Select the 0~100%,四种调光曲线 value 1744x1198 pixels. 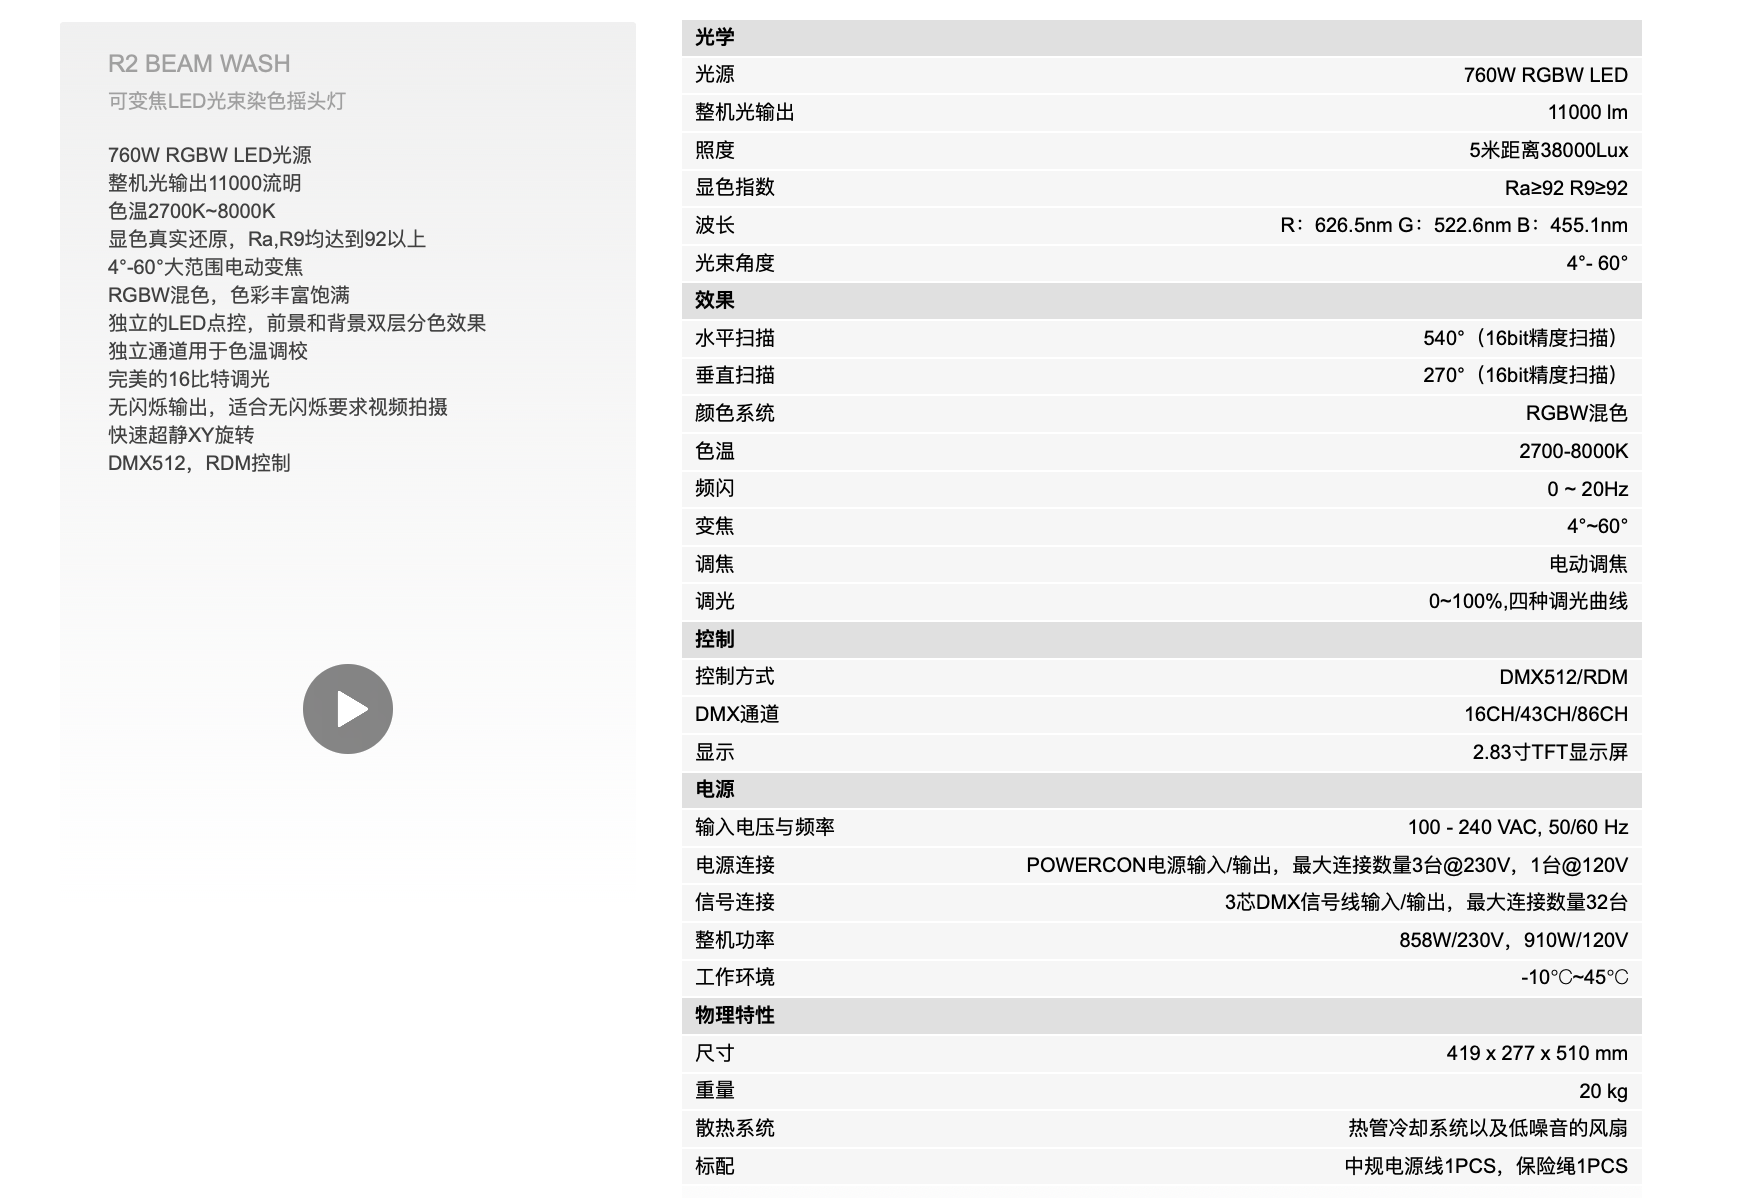[x=1528, y=601]
